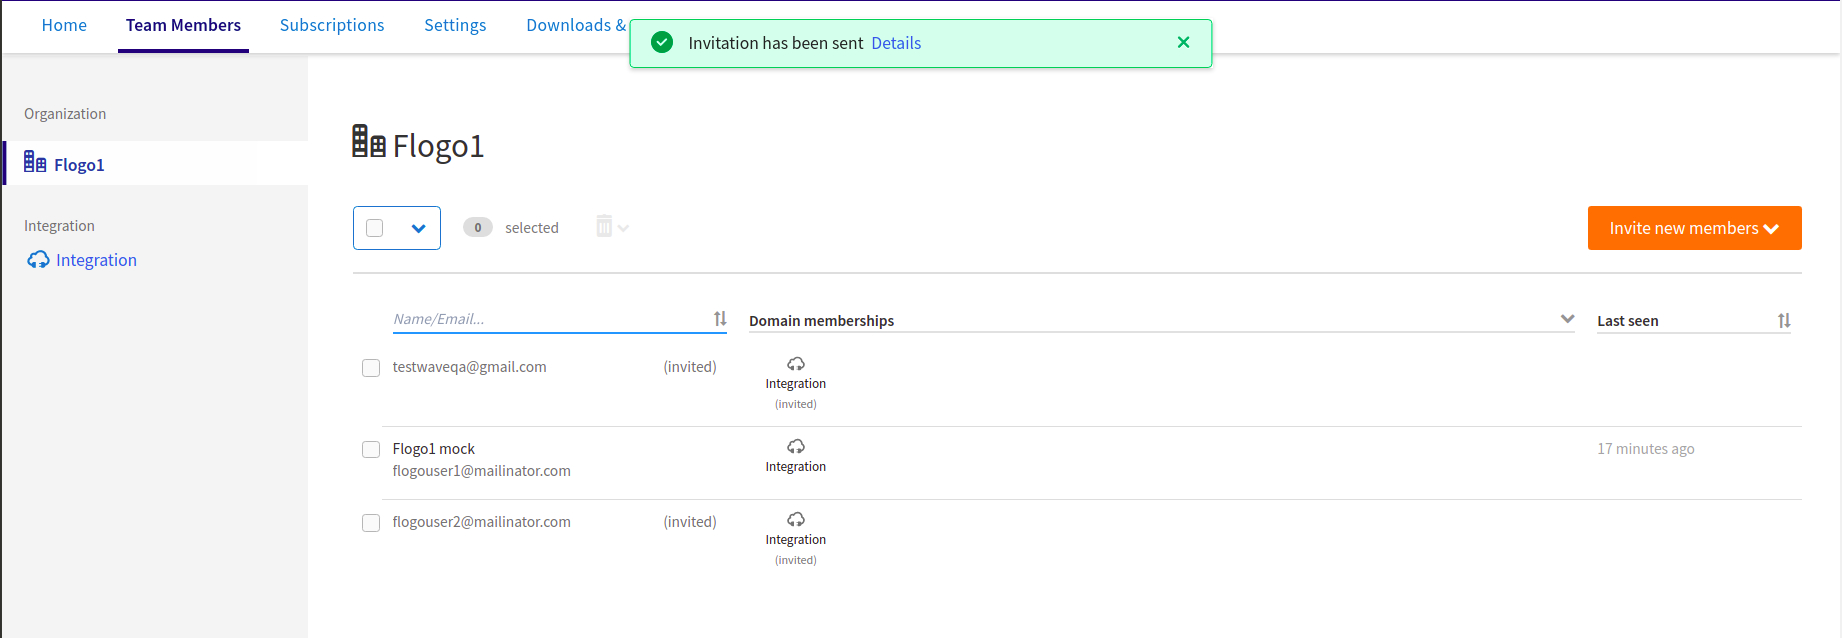Open the Settings tab

click(455, 25)
